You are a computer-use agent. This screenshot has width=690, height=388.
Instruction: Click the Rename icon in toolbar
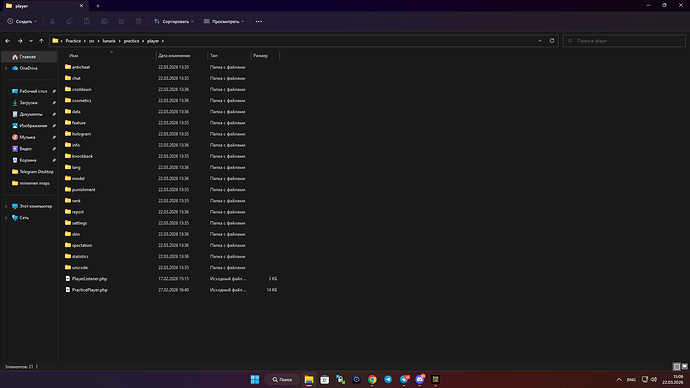coord(104,21)
